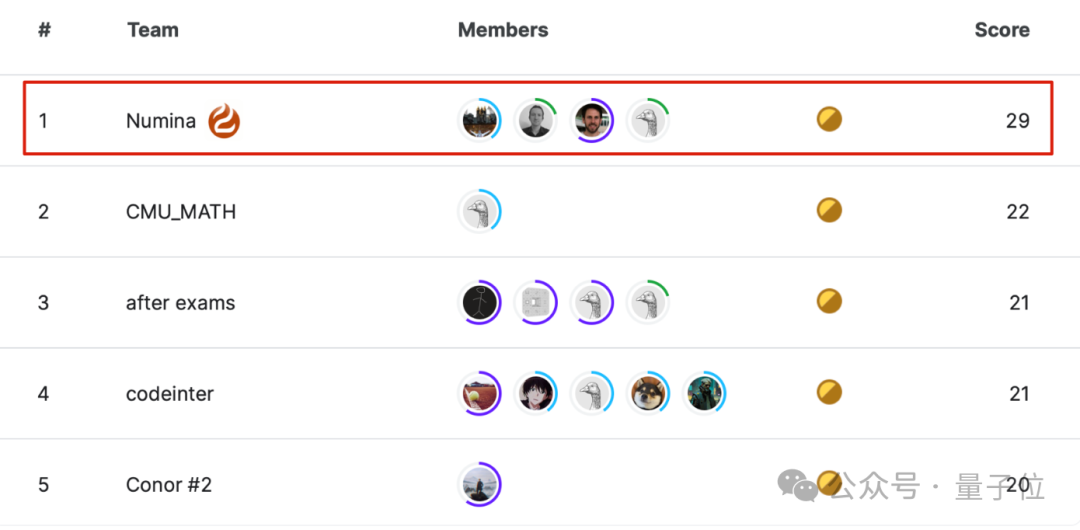The image size is (1080, 530).
Task: Select the codeinter team name
Action: click(x=169, y=394)
